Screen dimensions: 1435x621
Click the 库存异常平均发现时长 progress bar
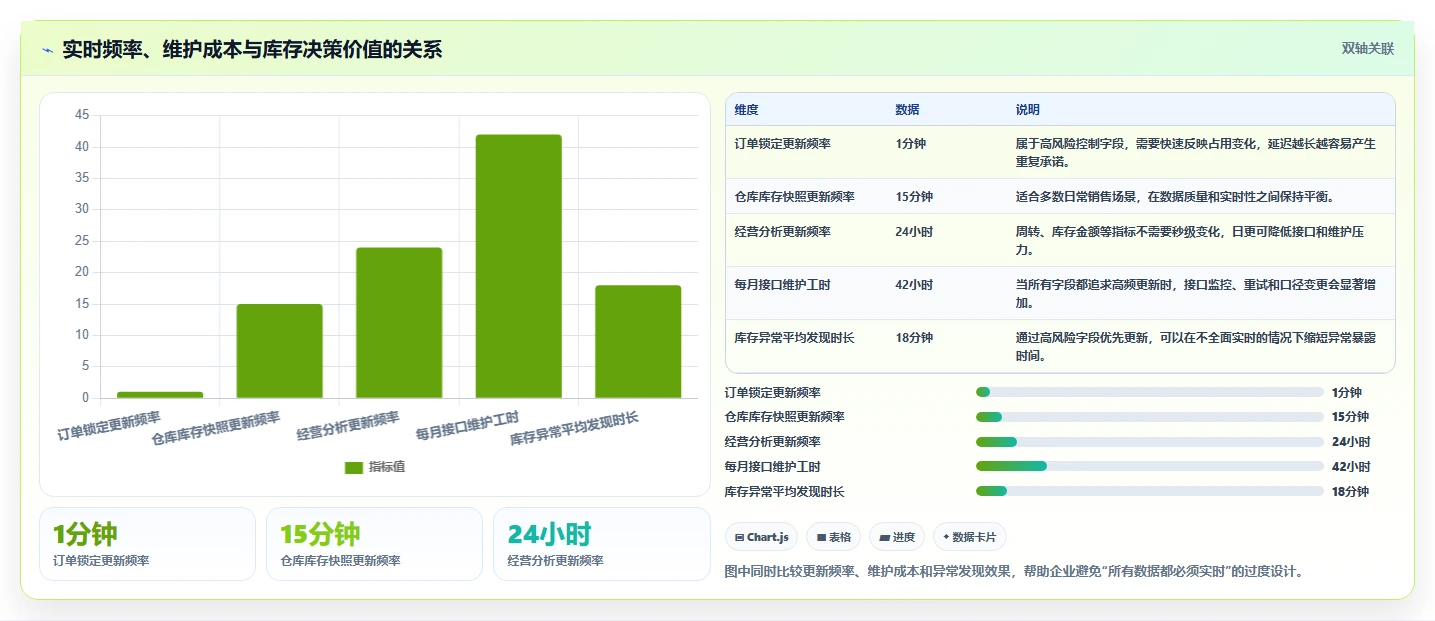click(1149, 491)
